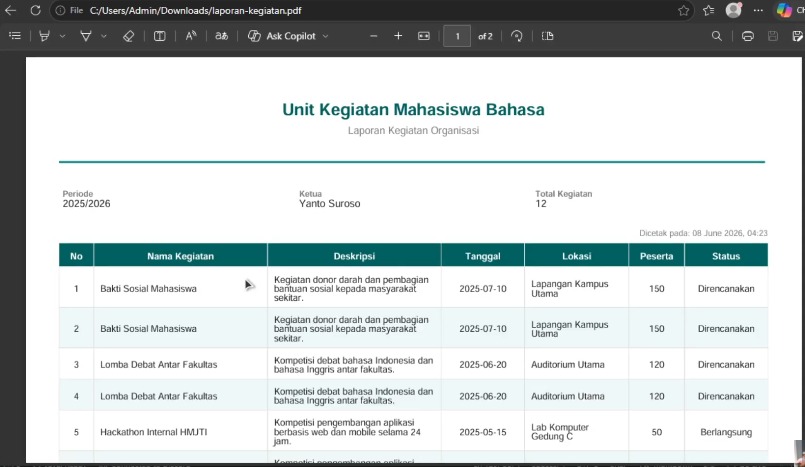Toggle the Fit to width button
The height and width of the screenshot is (467, 805).
point(424,36)
